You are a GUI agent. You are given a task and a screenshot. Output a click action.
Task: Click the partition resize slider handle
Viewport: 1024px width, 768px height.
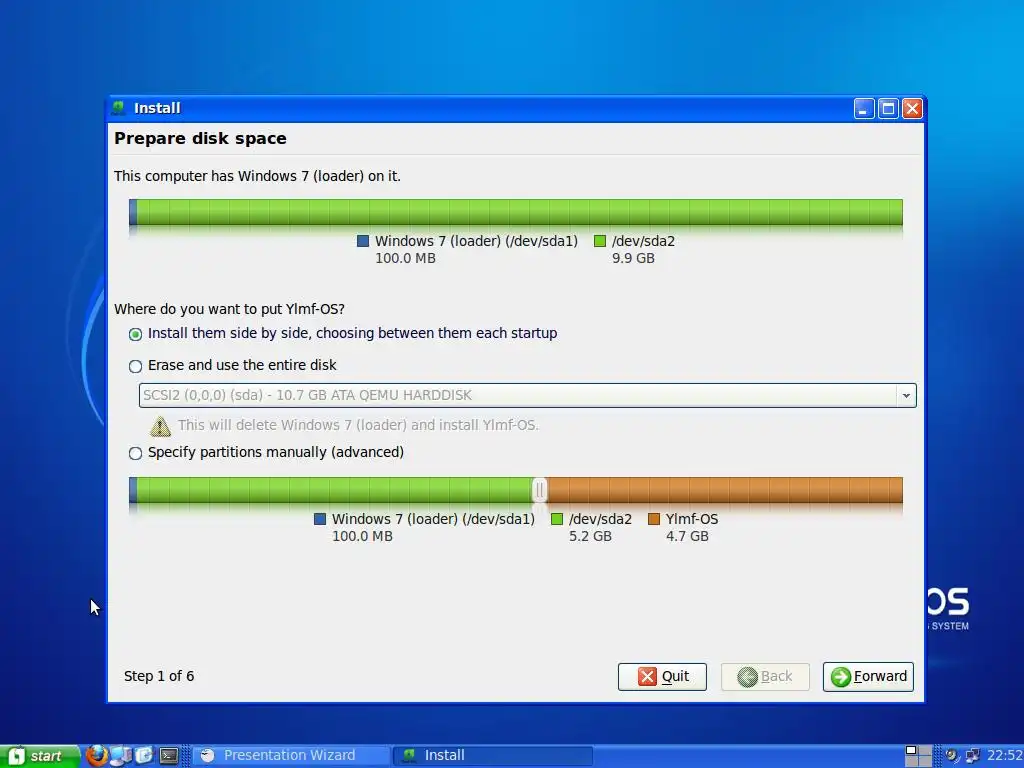click(539, 490)
